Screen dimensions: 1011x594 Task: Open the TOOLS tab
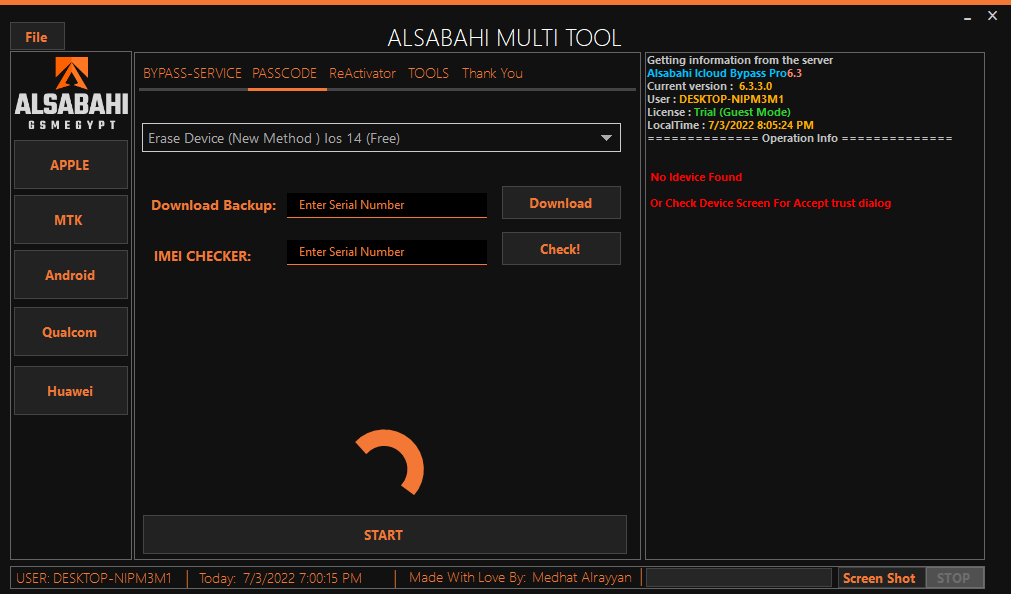(428, 73)
